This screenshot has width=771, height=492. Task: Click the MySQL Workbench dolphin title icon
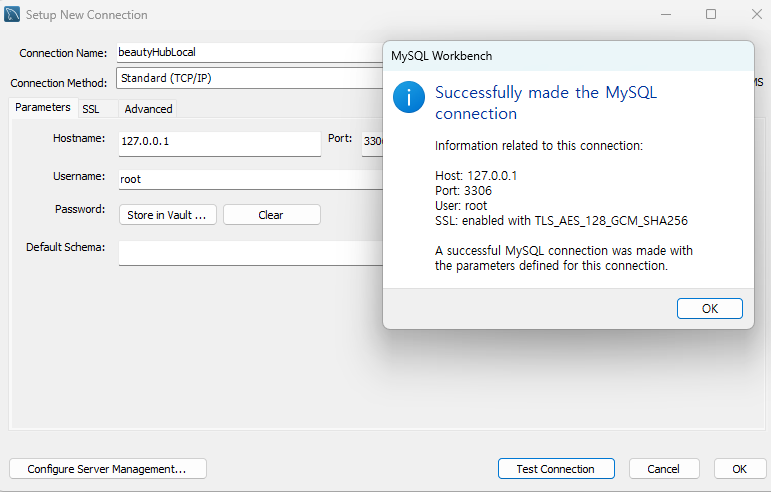[12, 14]
